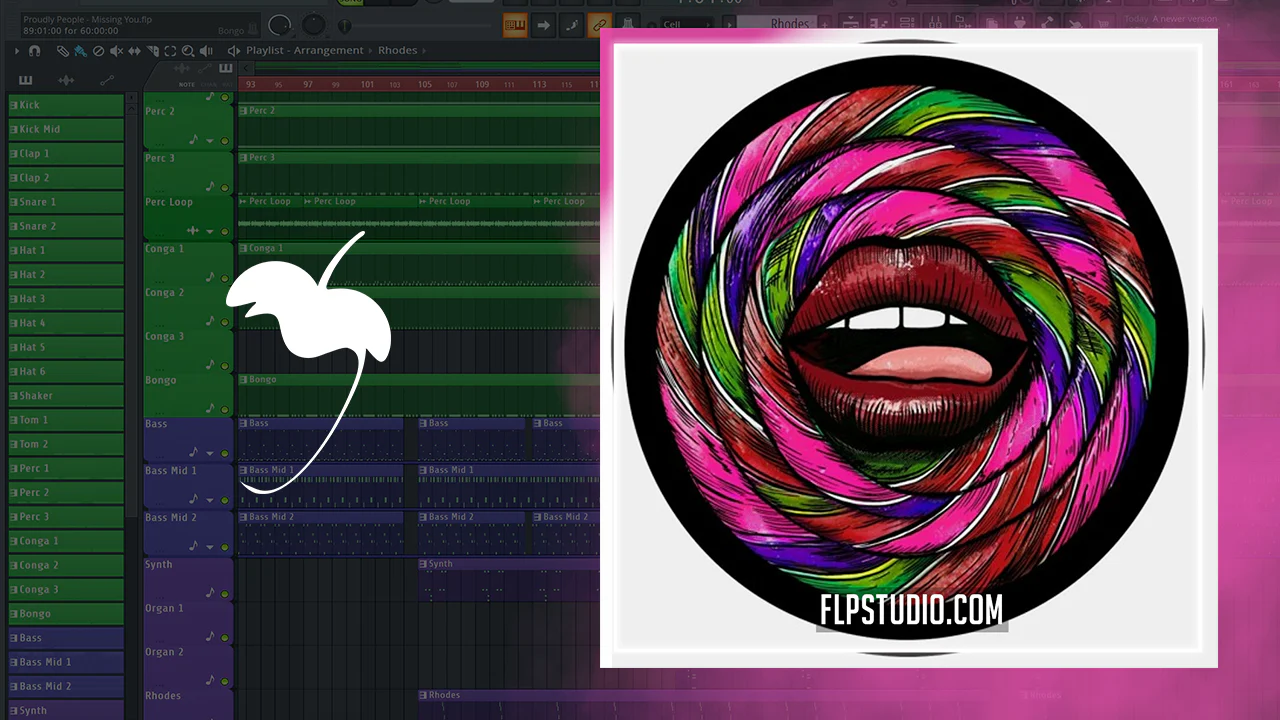Select the Slice tool
This screenshot has height=720, width=1280.
[x=152, y=51]
